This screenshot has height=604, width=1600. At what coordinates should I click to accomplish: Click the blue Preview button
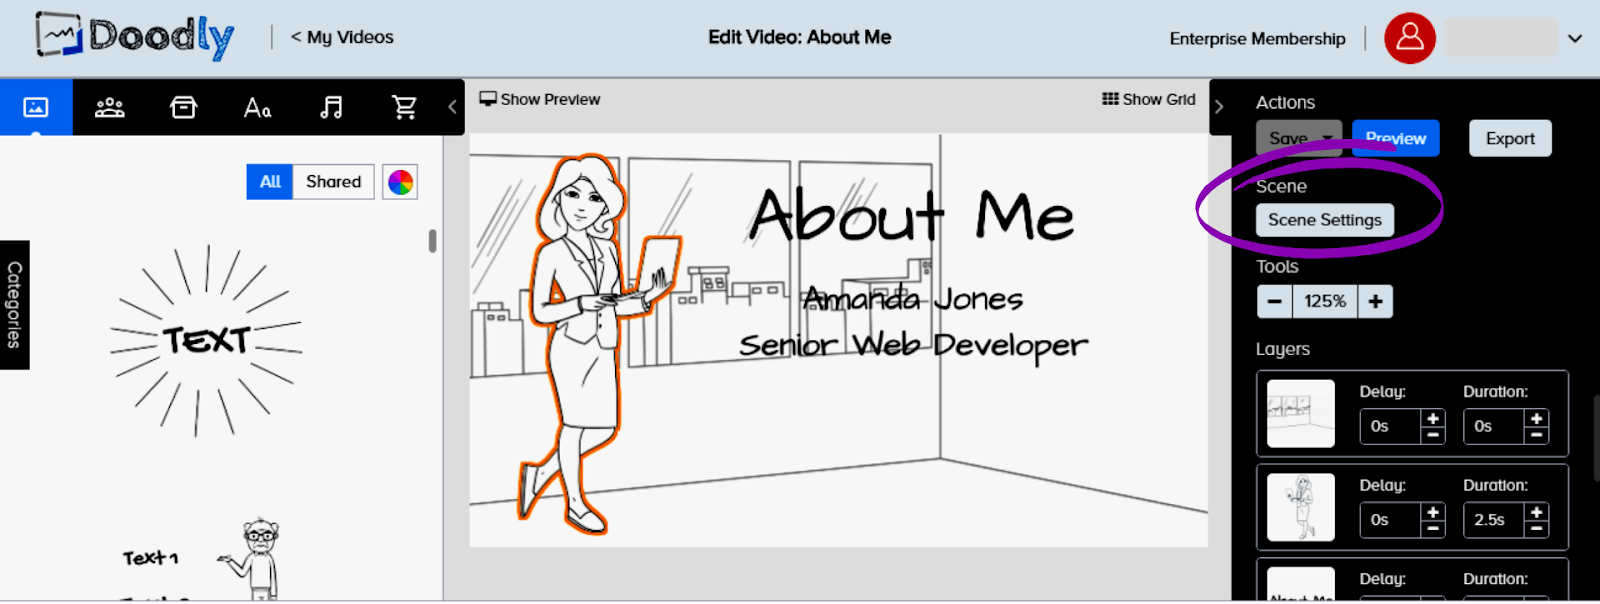coord(1395,139)
